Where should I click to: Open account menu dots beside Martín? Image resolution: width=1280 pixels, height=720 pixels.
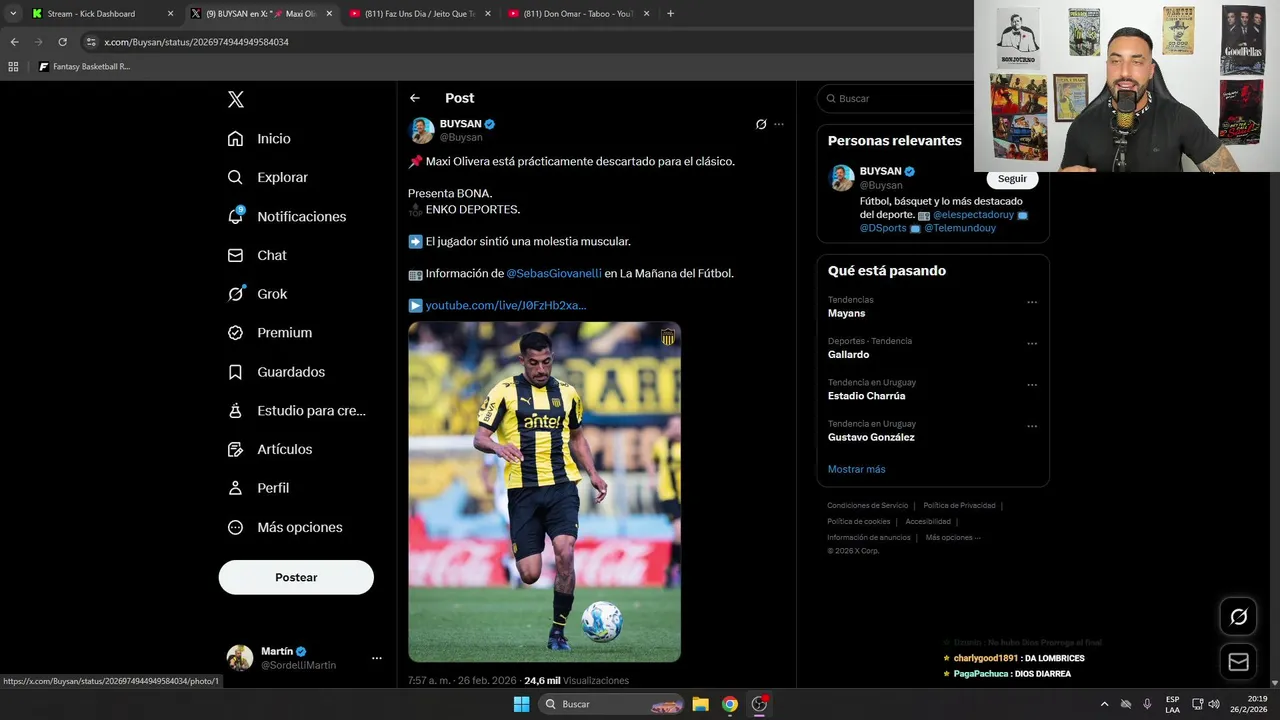[x=377, y=658]
